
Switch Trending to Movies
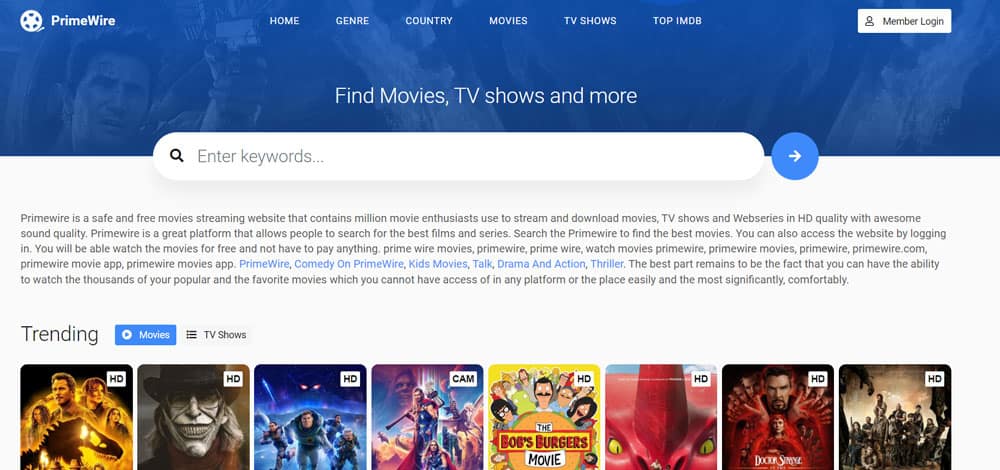145,335
